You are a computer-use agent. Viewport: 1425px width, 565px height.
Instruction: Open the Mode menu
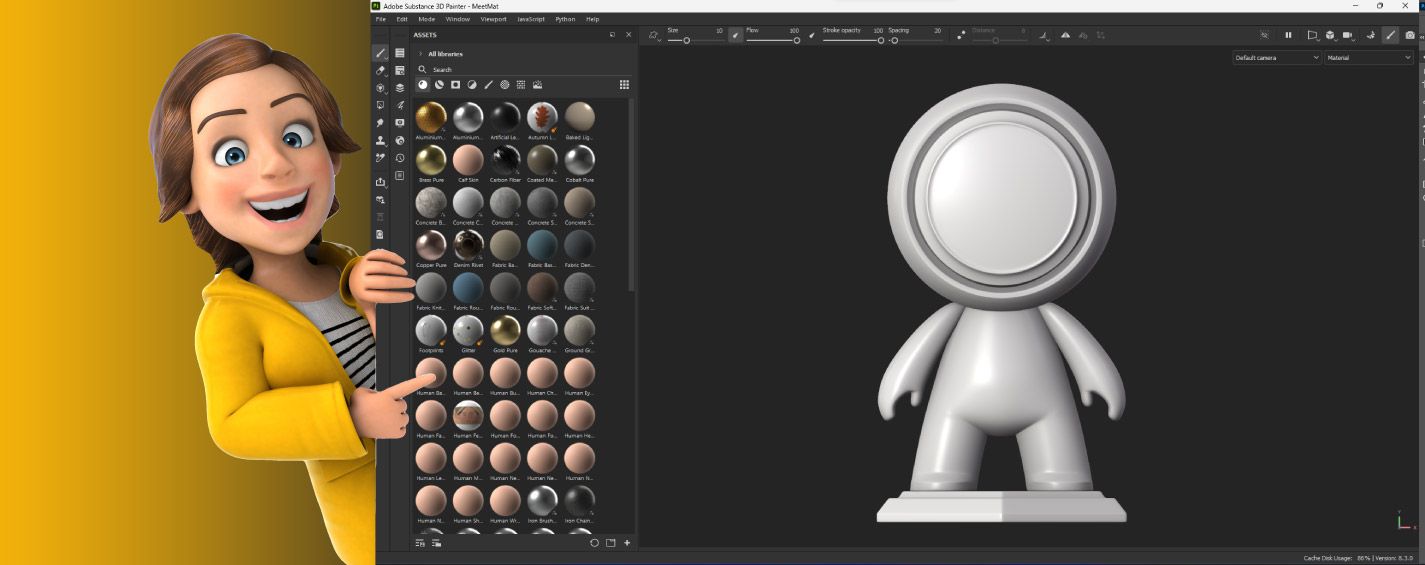(x=427, y=19)
